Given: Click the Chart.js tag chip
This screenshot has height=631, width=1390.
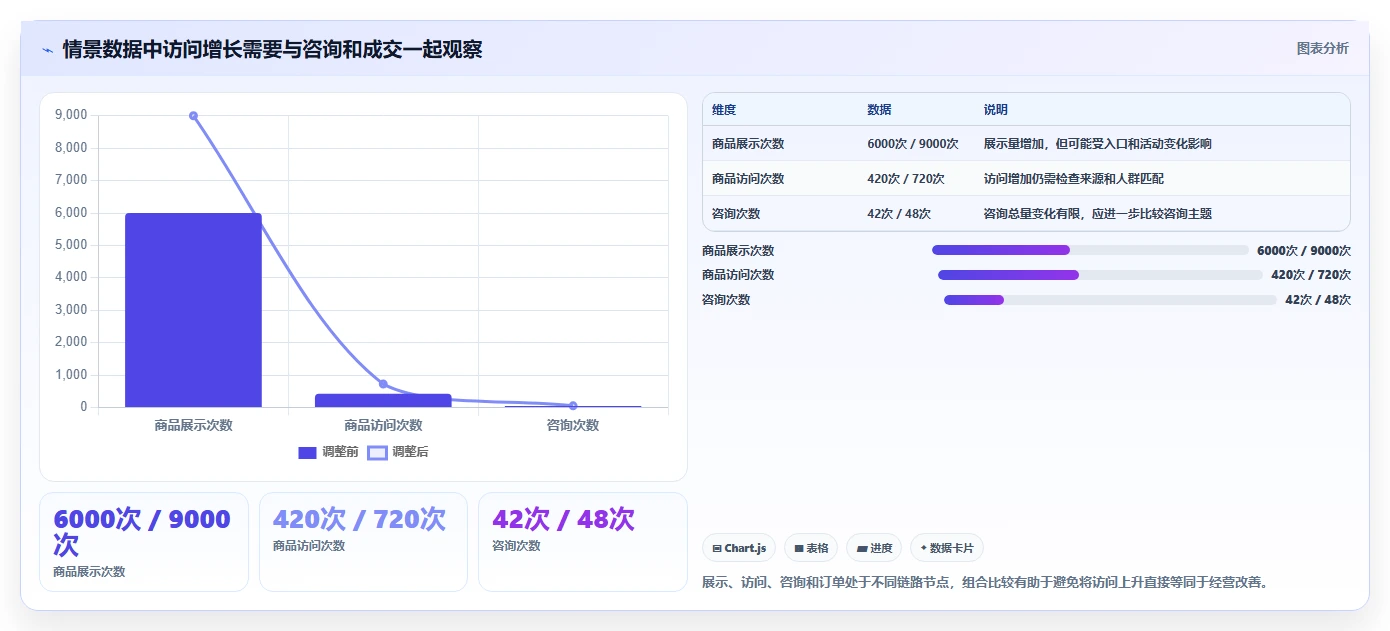Looking at the screenshot, I should tap(739, 548).
